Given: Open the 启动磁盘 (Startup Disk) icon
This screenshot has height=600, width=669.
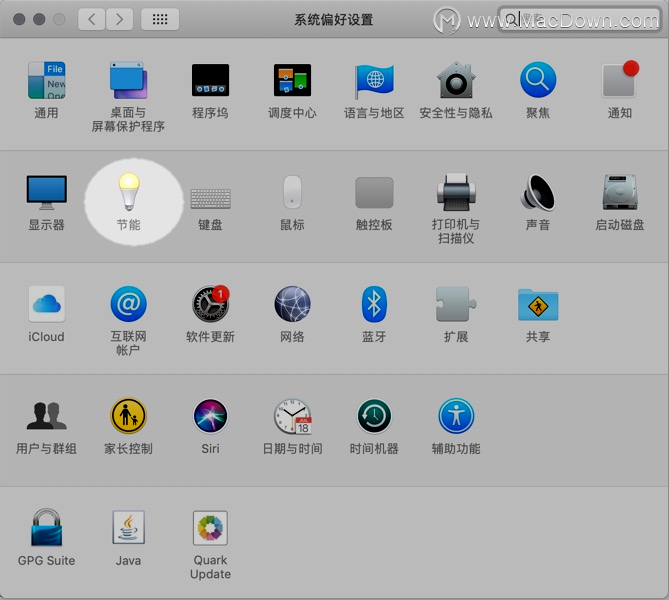Looking at the screenshot, I should [620, 192].
